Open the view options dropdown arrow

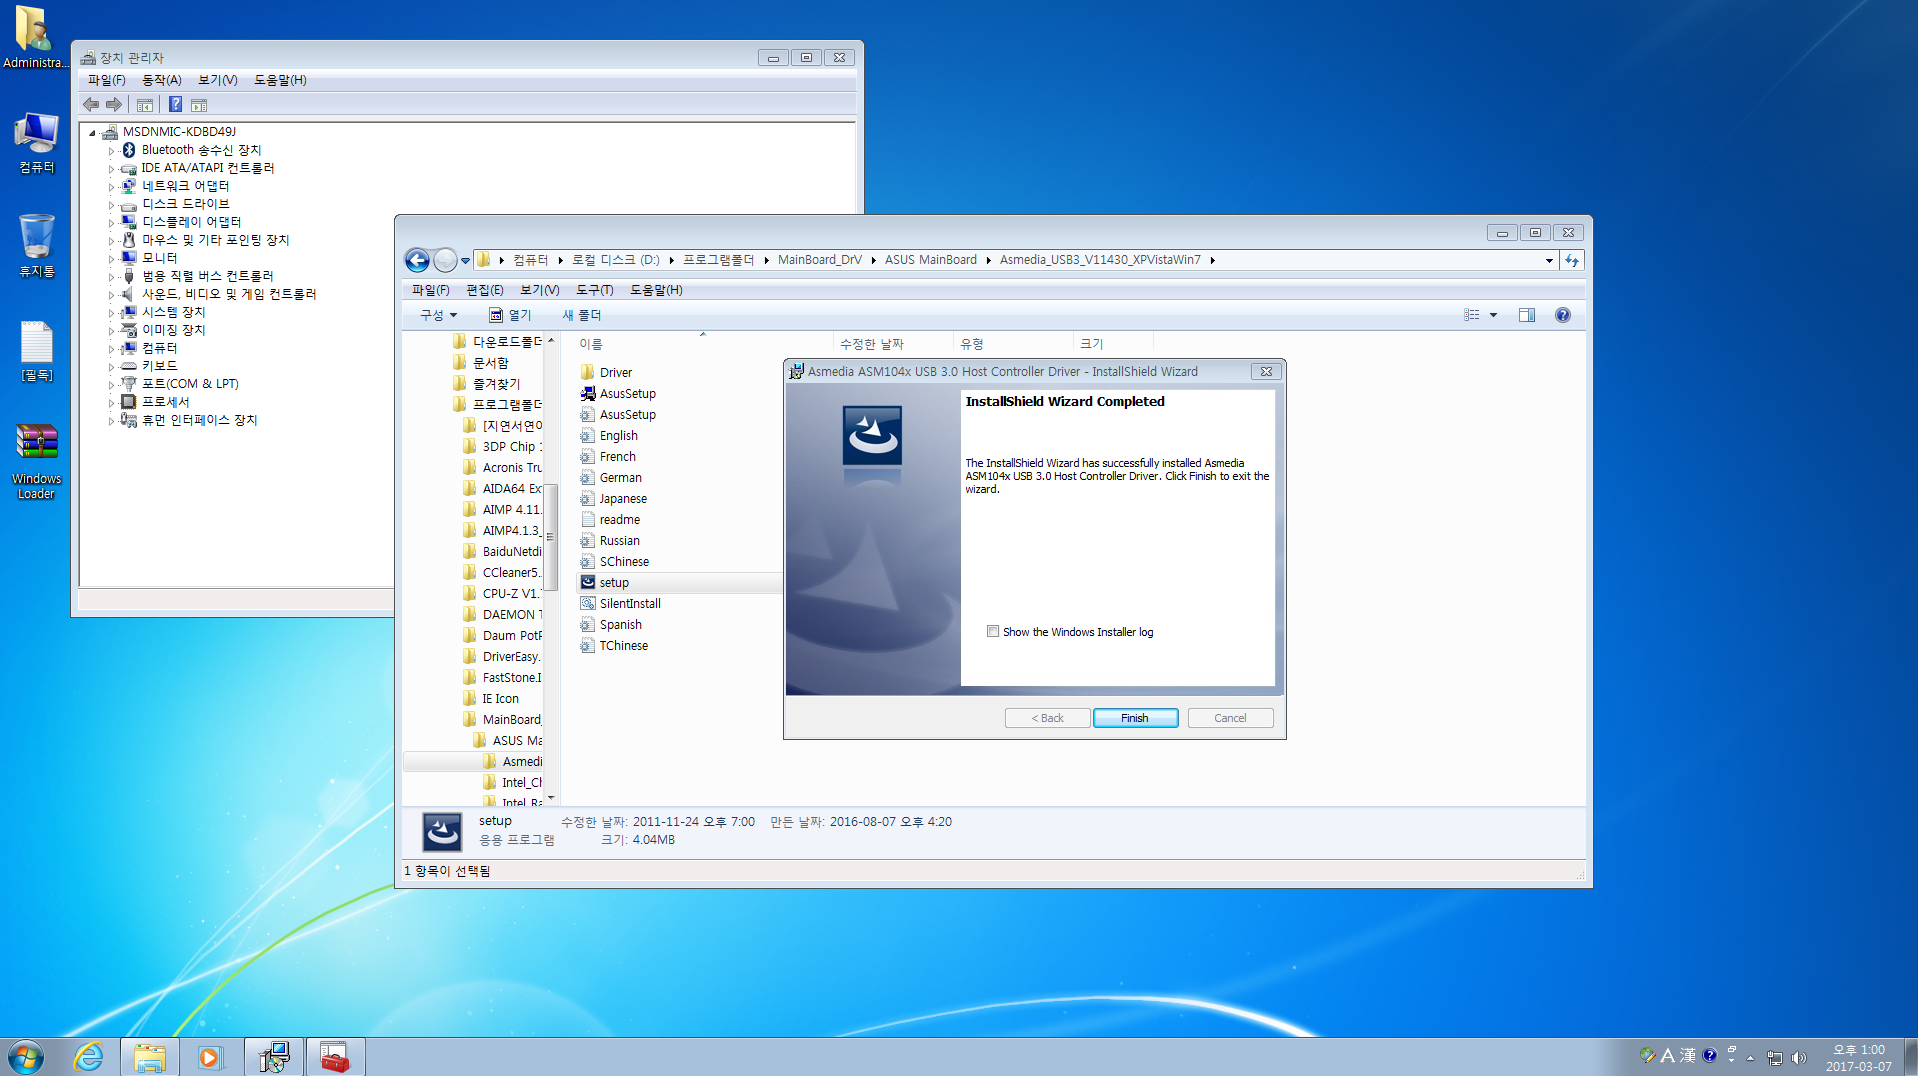(x=1494, y=315)
